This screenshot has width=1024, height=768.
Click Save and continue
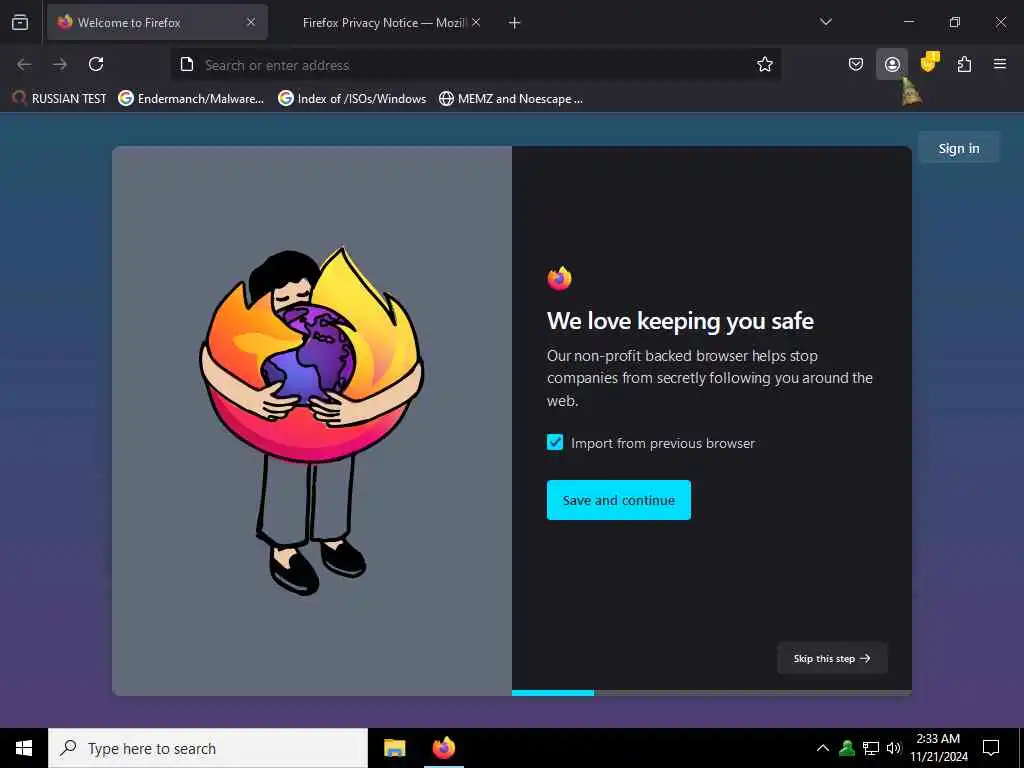tap(618, 500)
